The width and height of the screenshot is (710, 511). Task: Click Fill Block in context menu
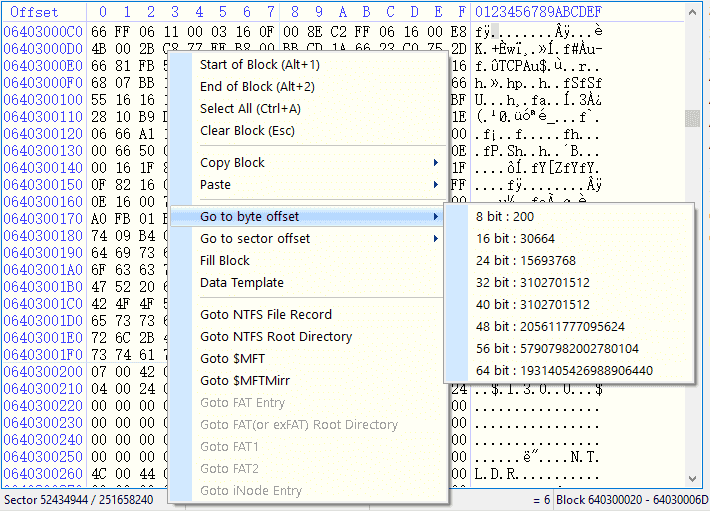[x=225, y=261]
